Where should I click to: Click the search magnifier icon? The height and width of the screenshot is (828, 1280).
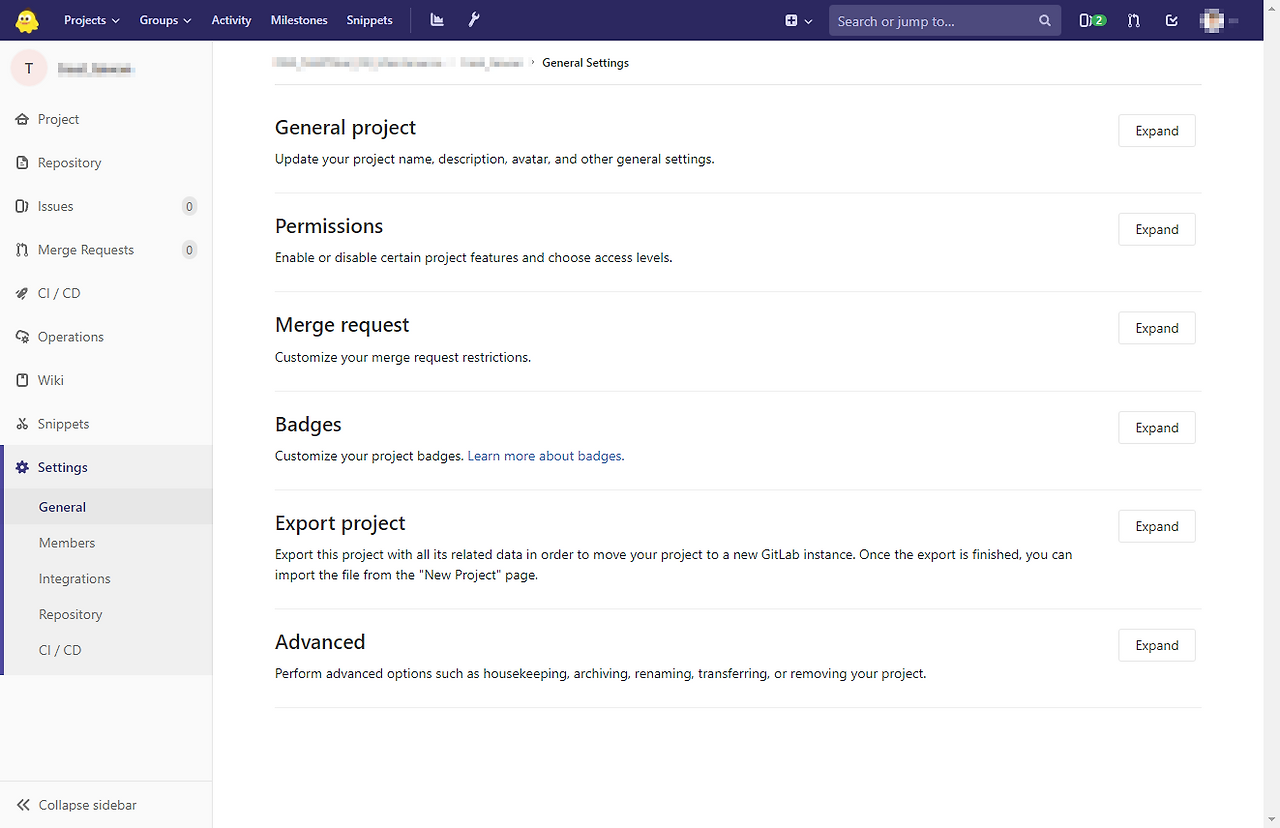coord(1044,20)
